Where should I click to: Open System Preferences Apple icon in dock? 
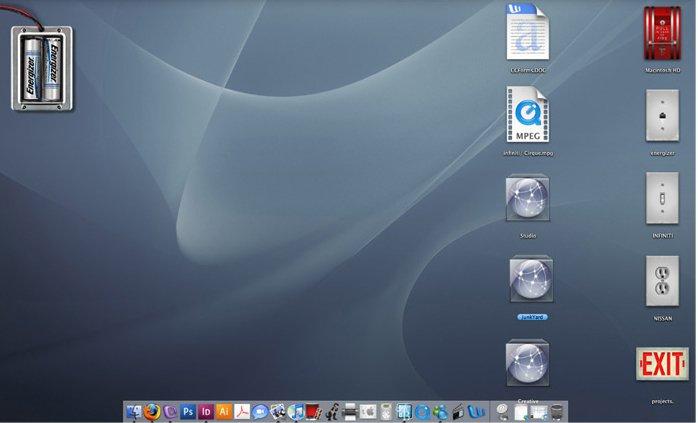pyautogui.click(x=368, y=412)
